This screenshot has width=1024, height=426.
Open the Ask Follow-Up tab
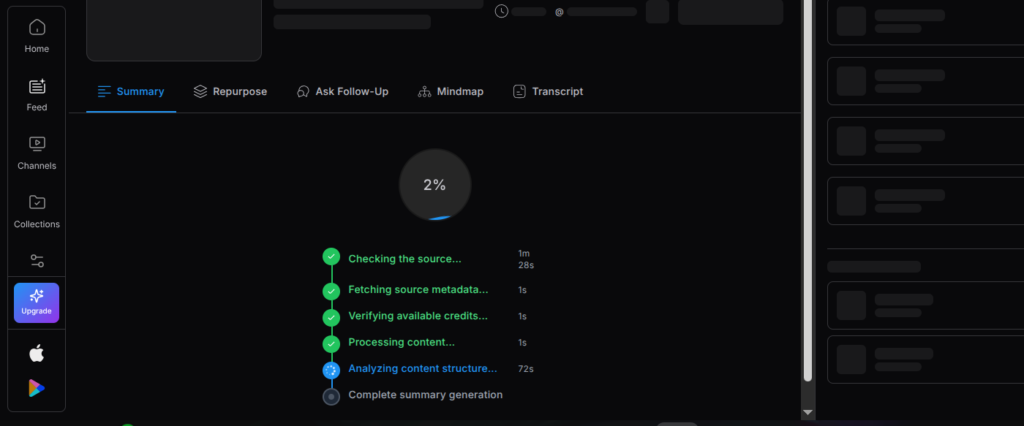tap(342, 92)
